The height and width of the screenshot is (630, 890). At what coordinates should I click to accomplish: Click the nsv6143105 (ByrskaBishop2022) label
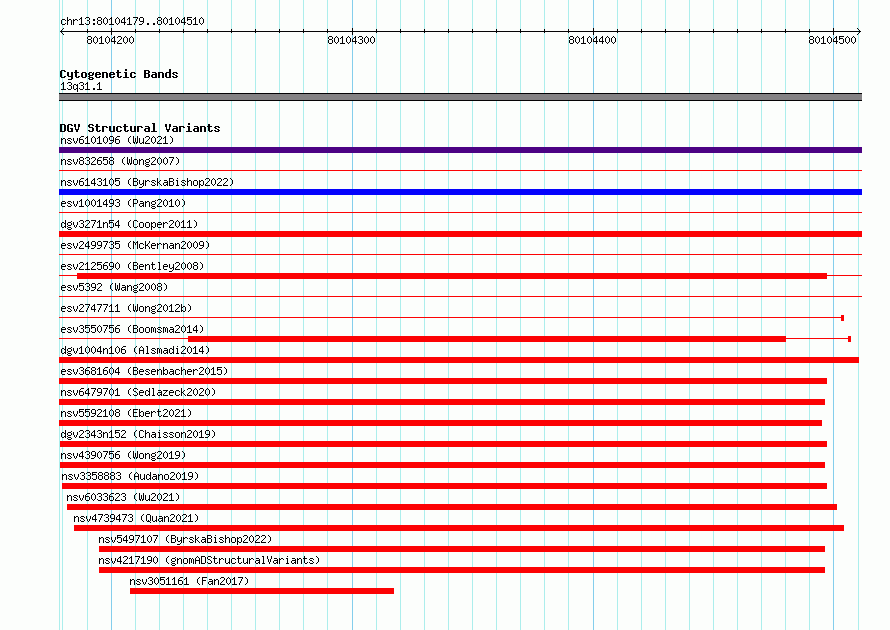click(x=147, y=182)
